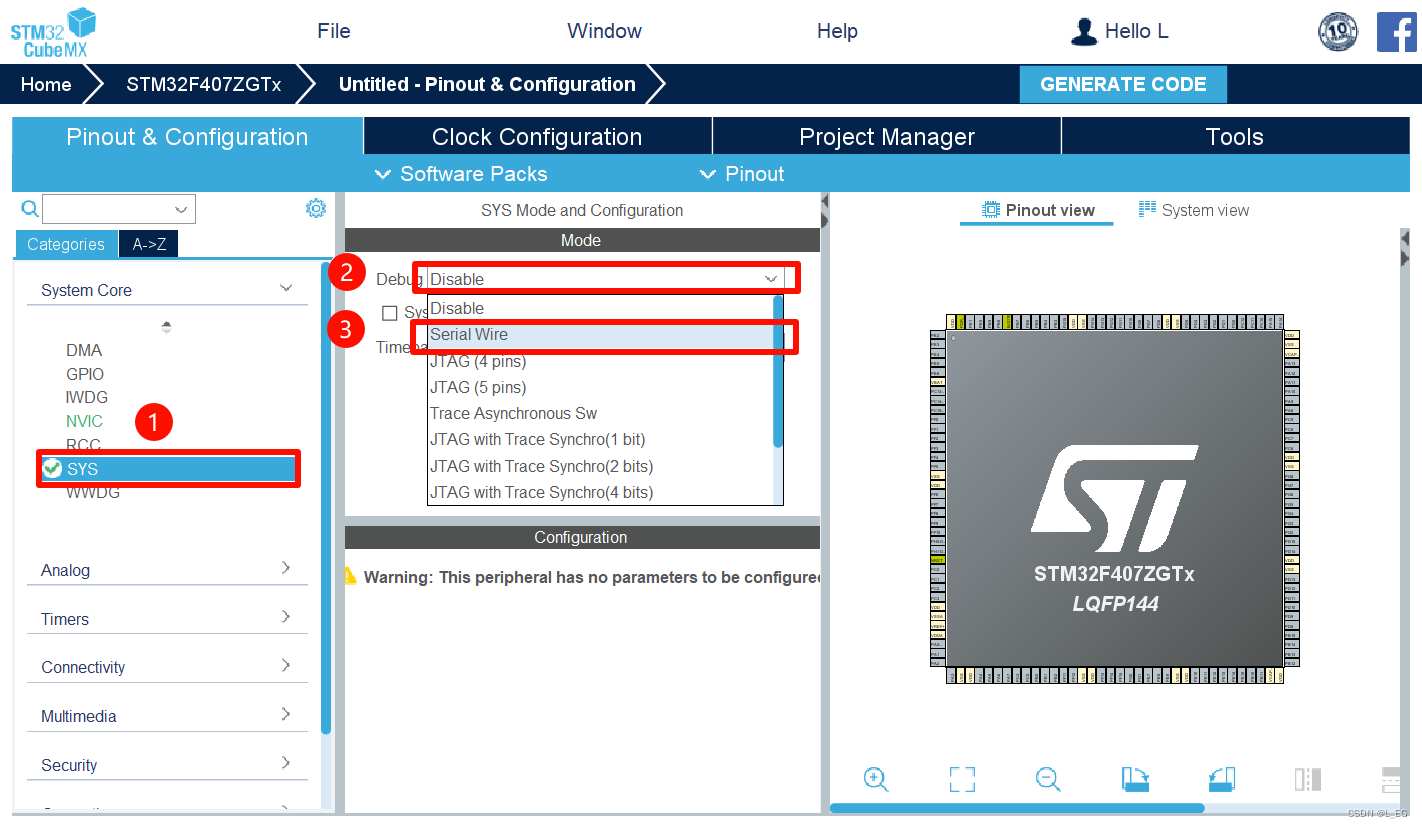Expand the Connectivity category

167,667
